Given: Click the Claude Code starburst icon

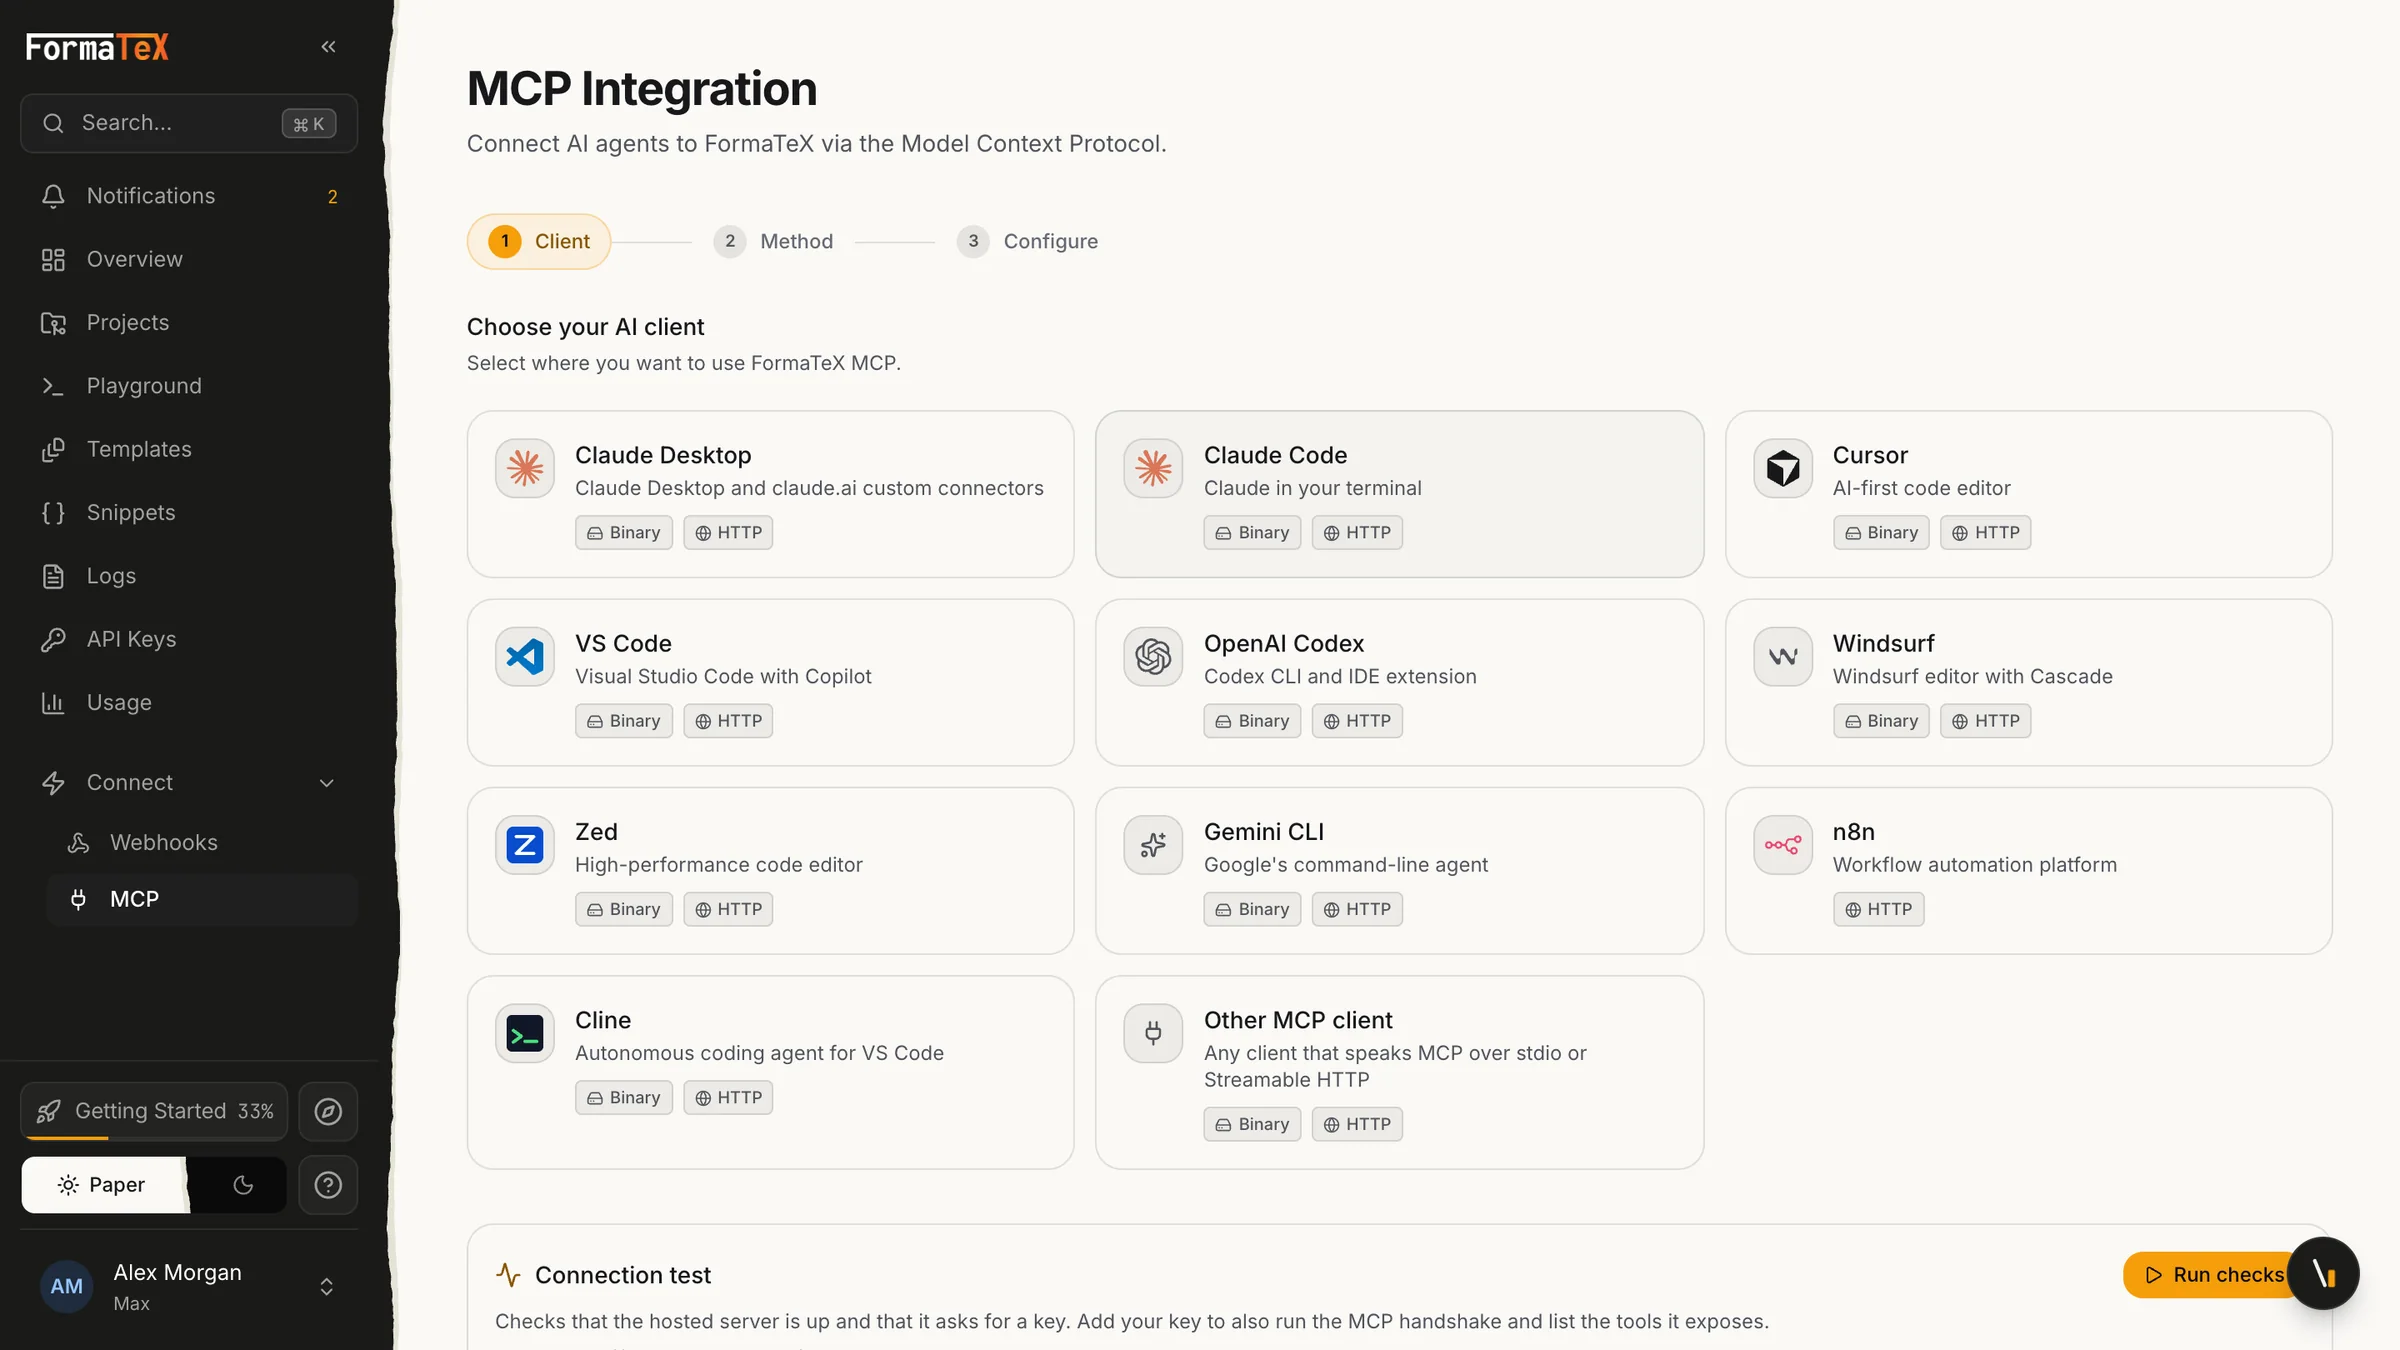Looking at the screenshot, I should coord(1153,468).
